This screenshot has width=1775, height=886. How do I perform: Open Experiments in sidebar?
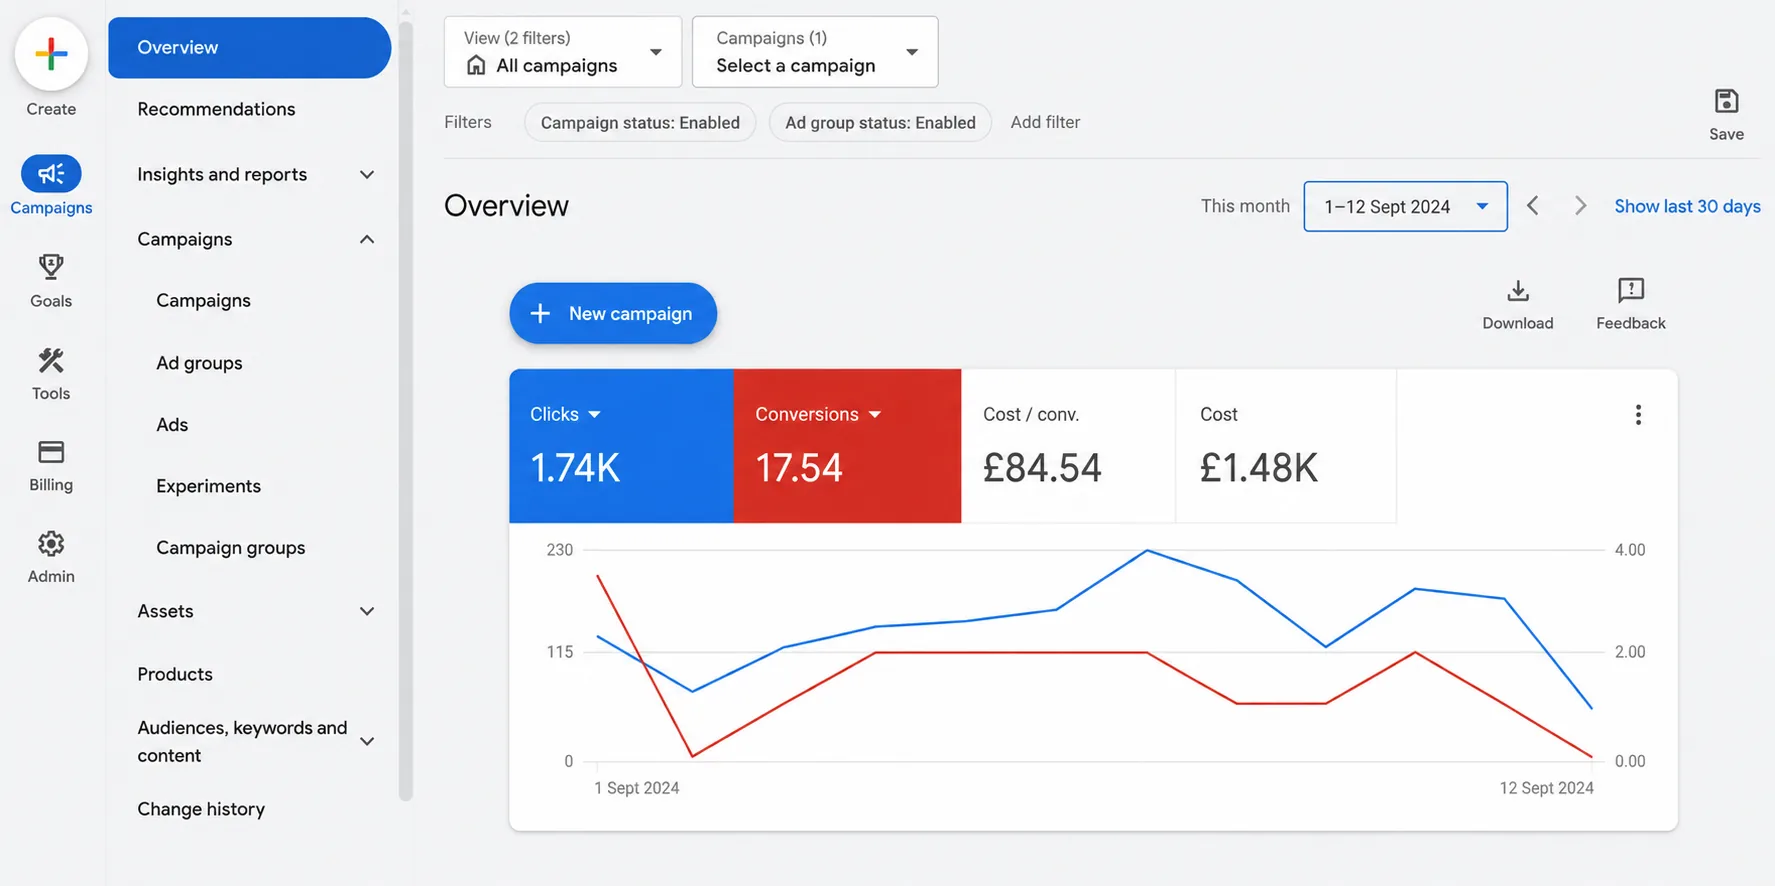(x=208, y=486)
